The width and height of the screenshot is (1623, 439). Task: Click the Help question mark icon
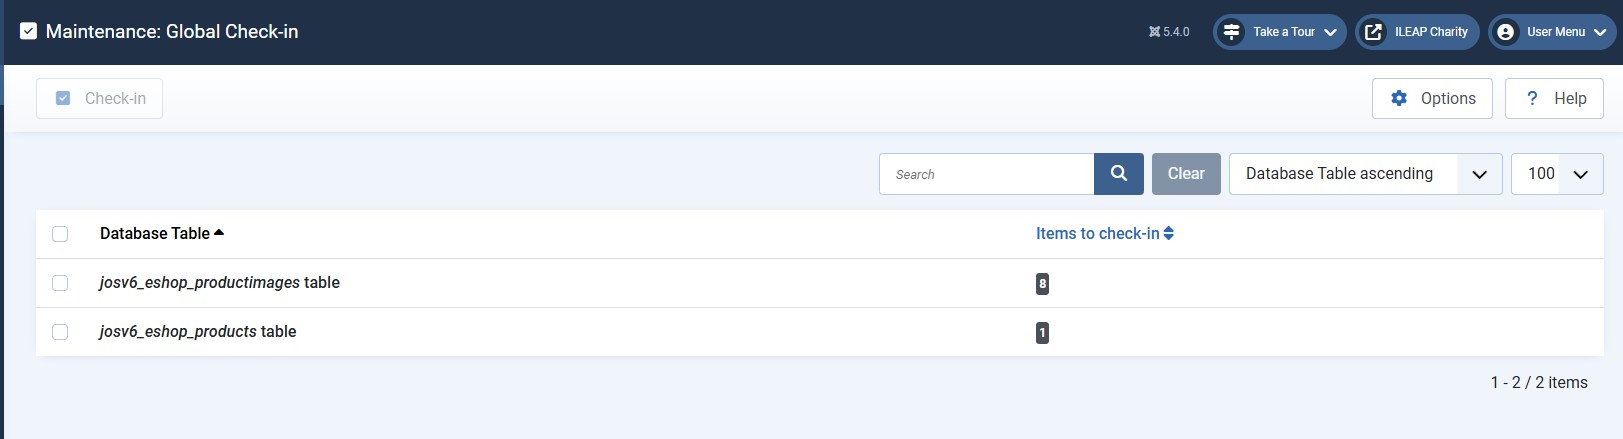[x=1532, y=98]
